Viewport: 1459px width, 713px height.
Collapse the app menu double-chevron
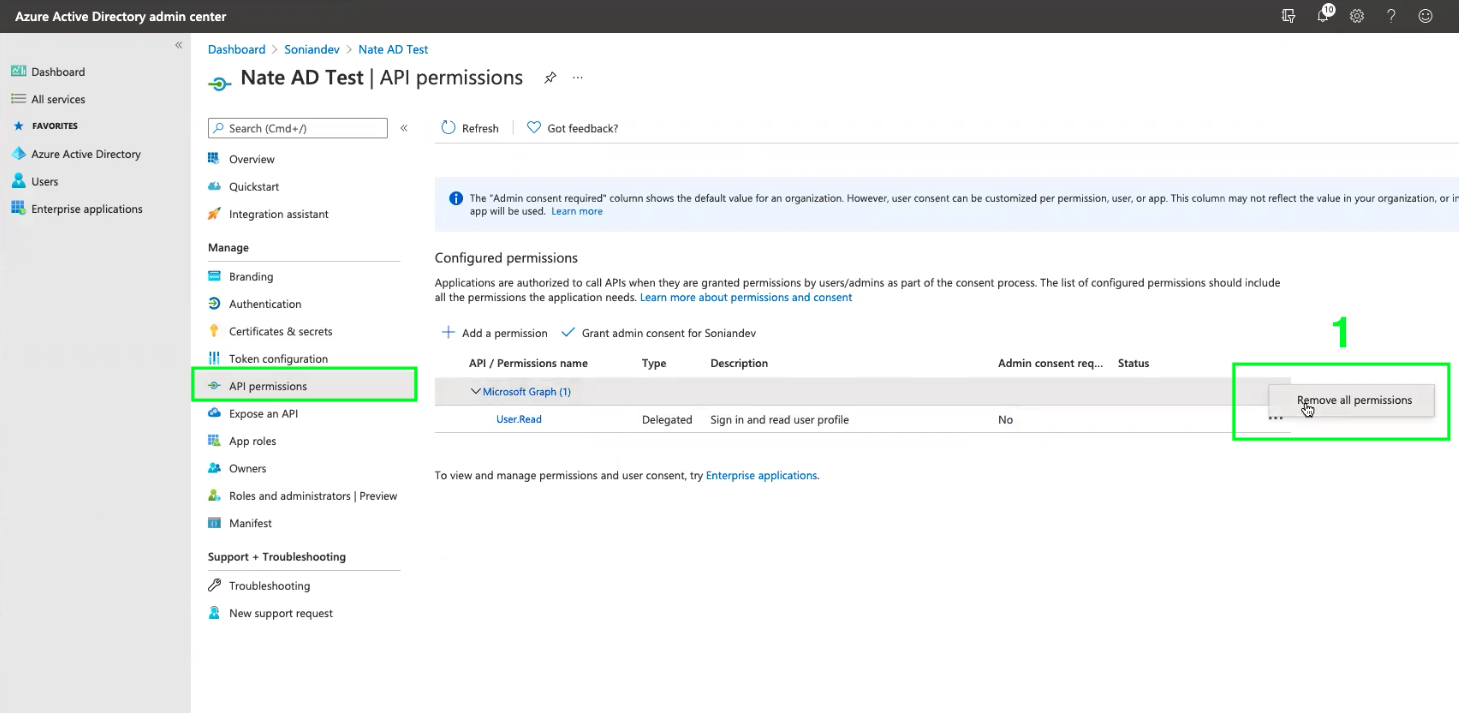tap(404, 128)
